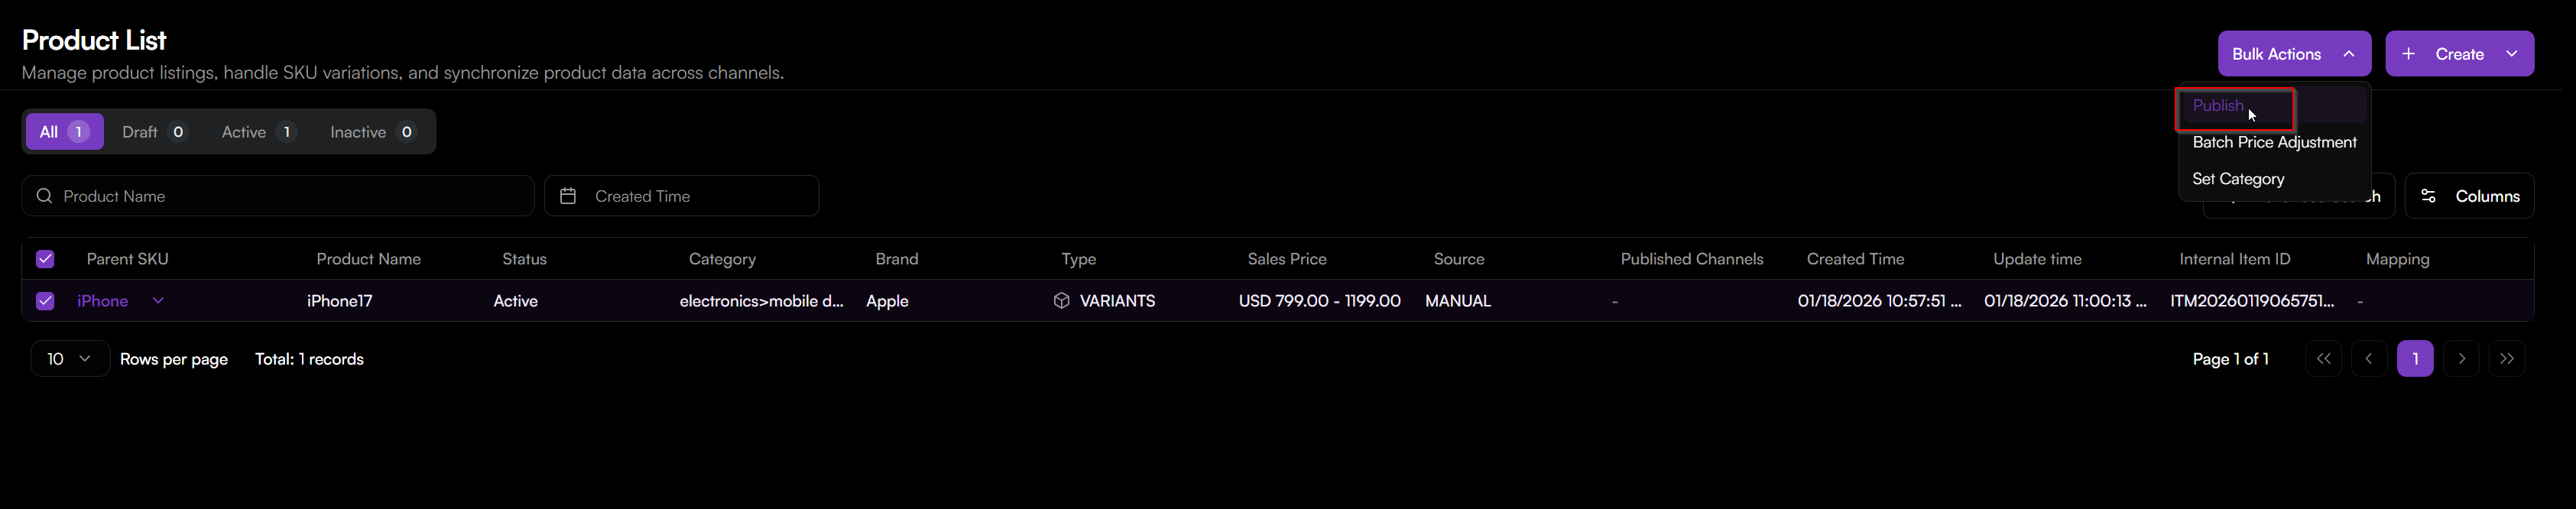The width and height of the screenshot is (2576, 509).
Task: Open the iPhone parent SKU link
Action: pos(103,301)
